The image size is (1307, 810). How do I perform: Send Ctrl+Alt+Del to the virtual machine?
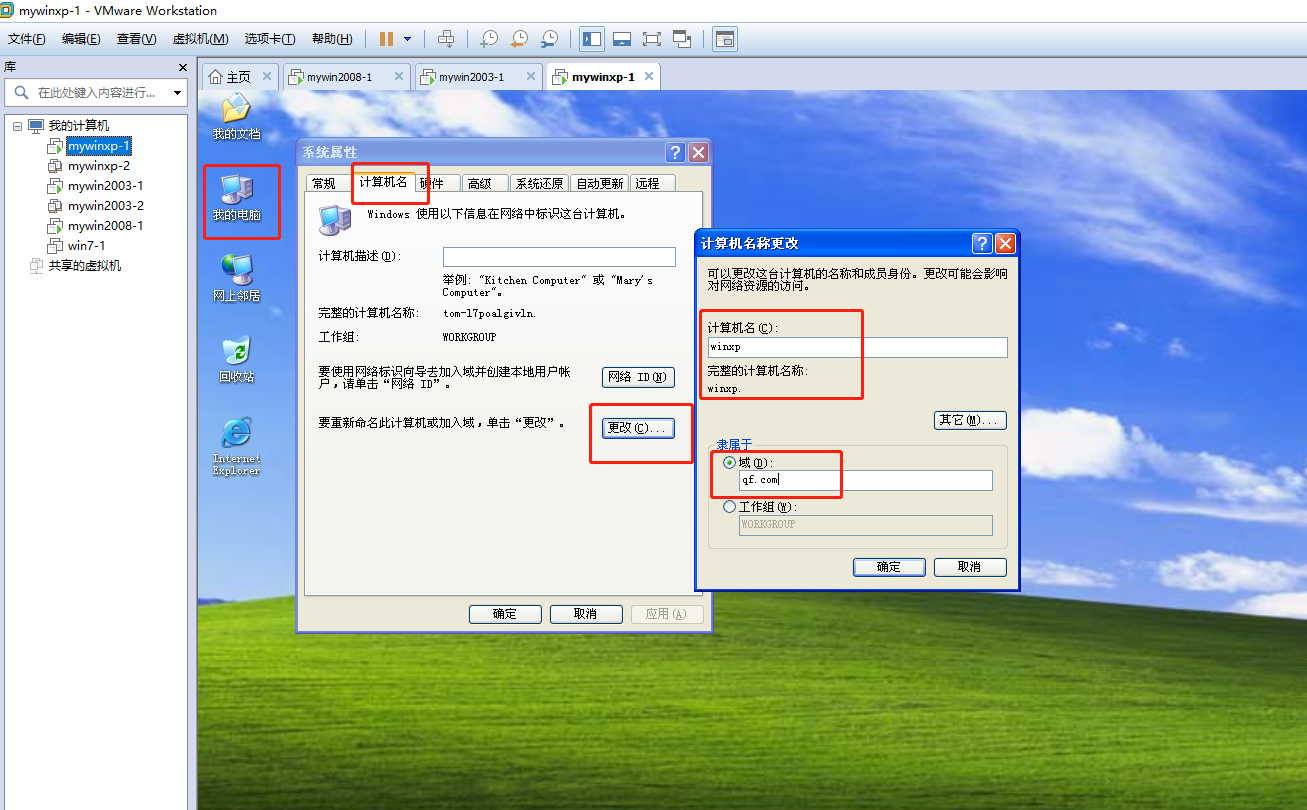(x=447, y=39)
